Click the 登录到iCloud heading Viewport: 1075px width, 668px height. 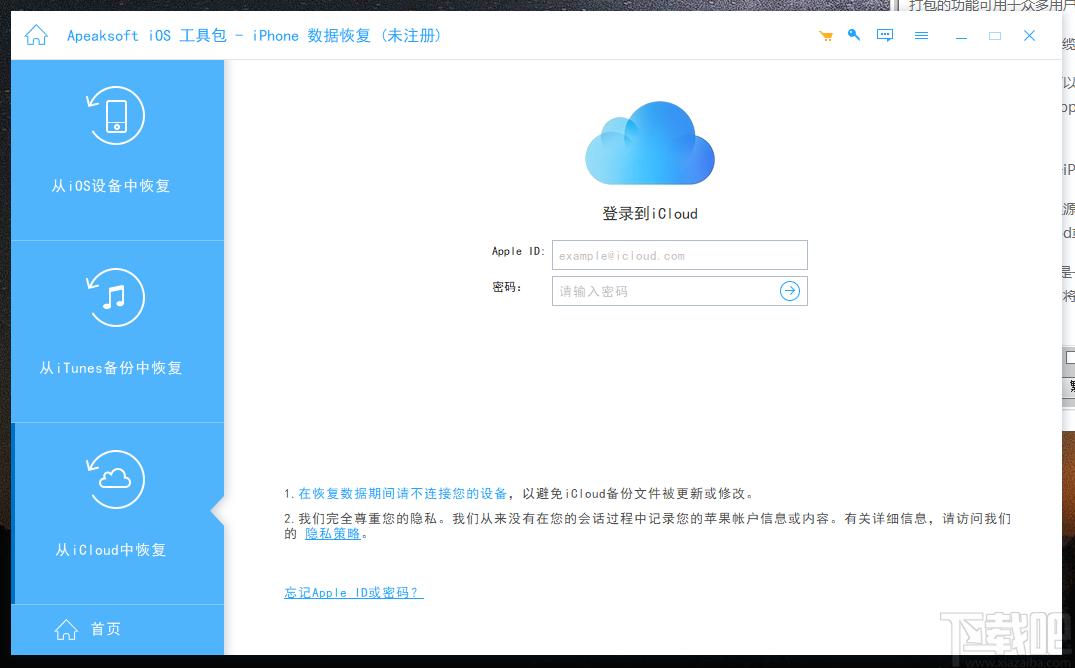pyautogui.click(x=650, y=214)
